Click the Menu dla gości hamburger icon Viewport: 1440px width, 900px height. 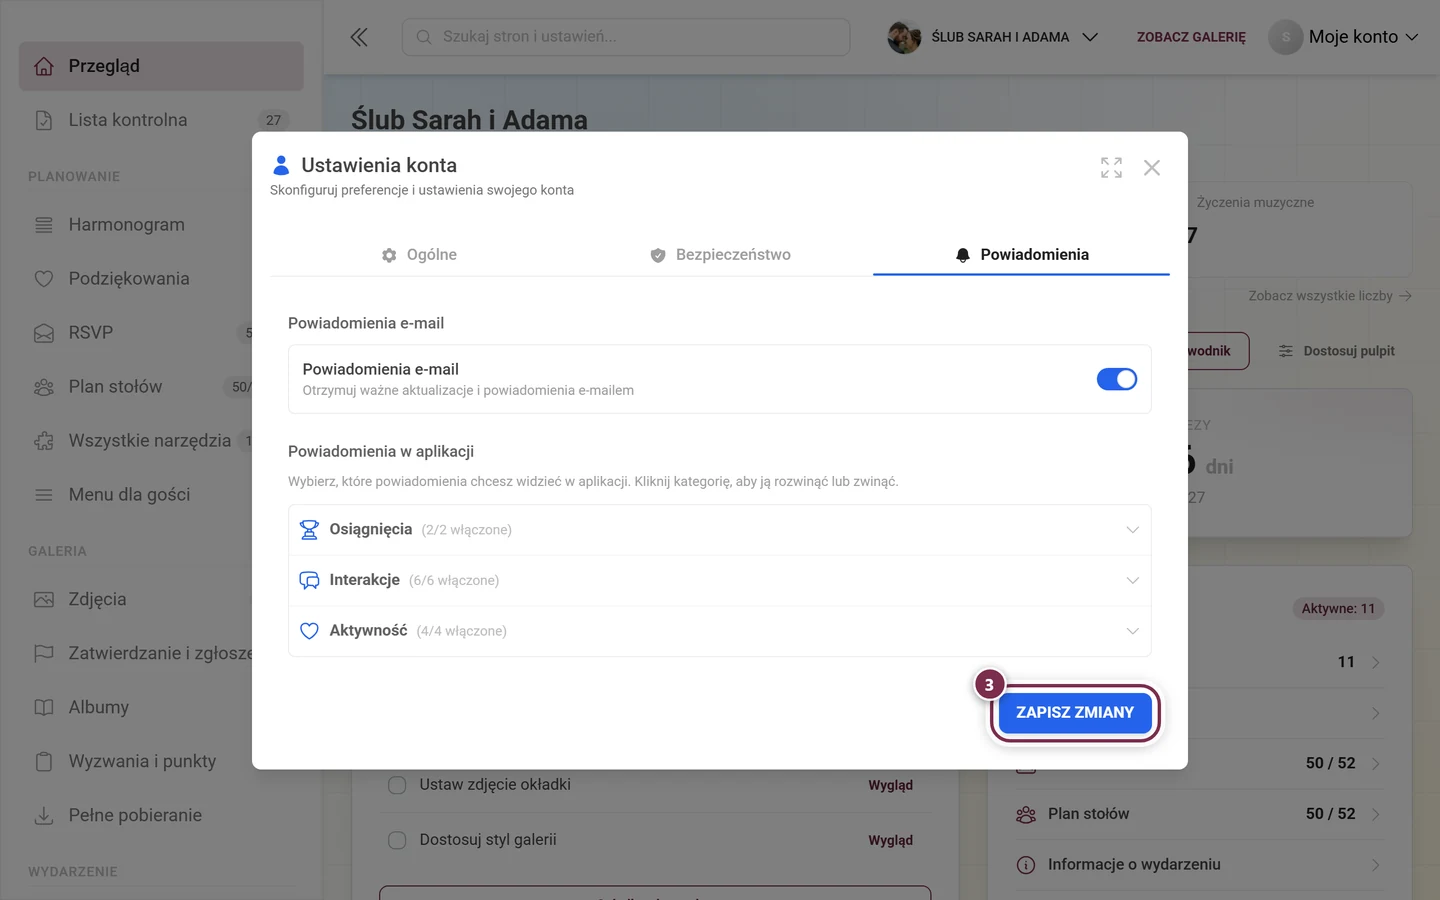(x=44, y=495)
